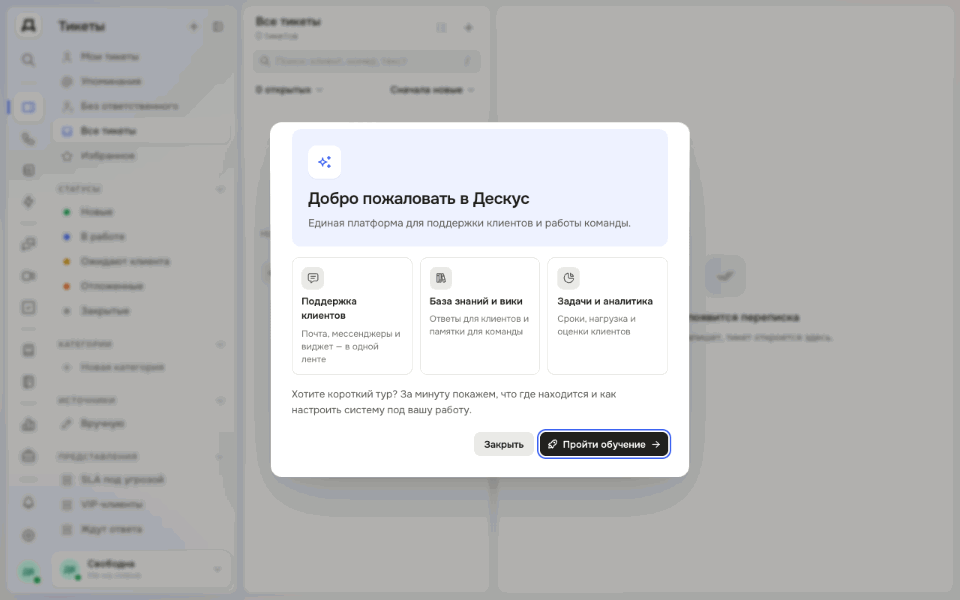Select the Поддержка клиентов card

[352, 316]
